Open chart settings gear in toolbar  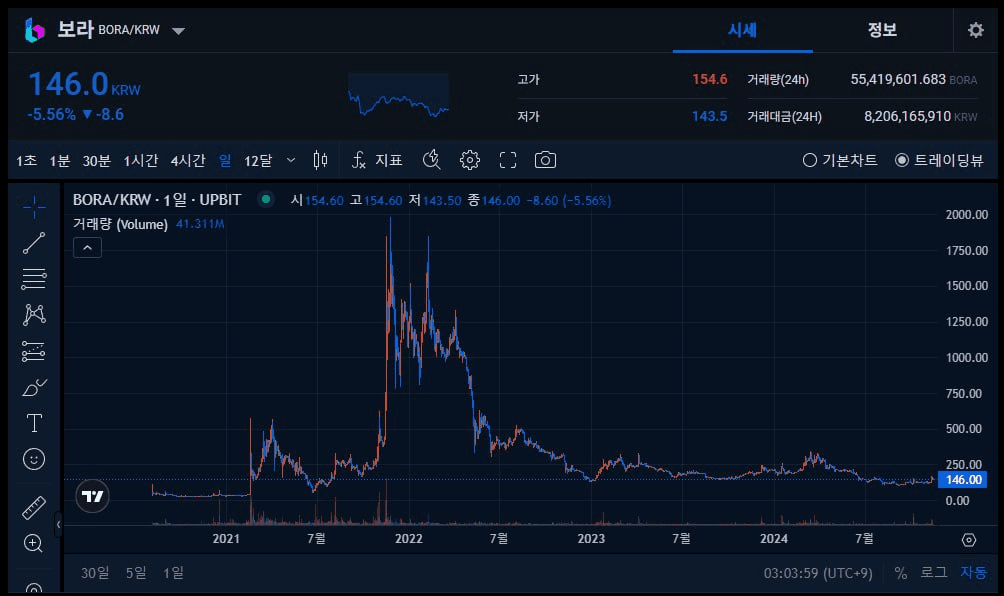470,160
